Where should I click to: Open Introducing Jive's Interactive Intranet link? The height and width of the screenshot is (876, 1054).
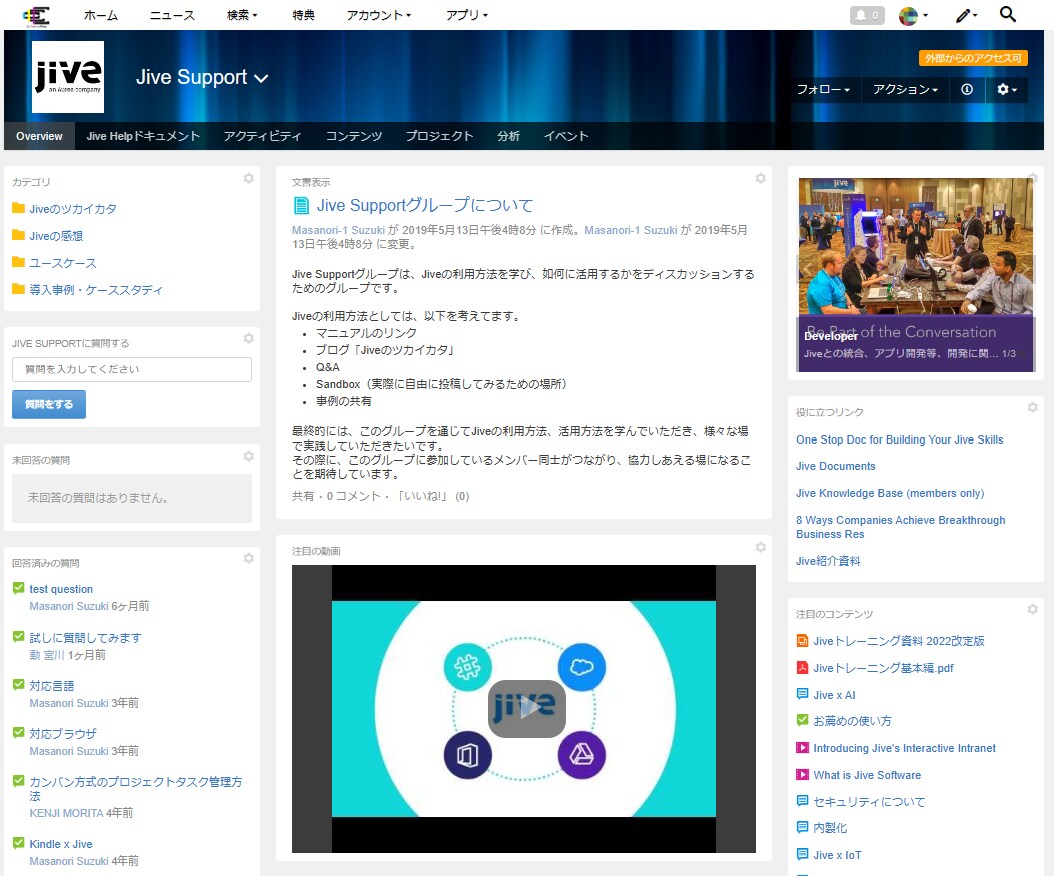pyautogui.click(x=904, y=748)
